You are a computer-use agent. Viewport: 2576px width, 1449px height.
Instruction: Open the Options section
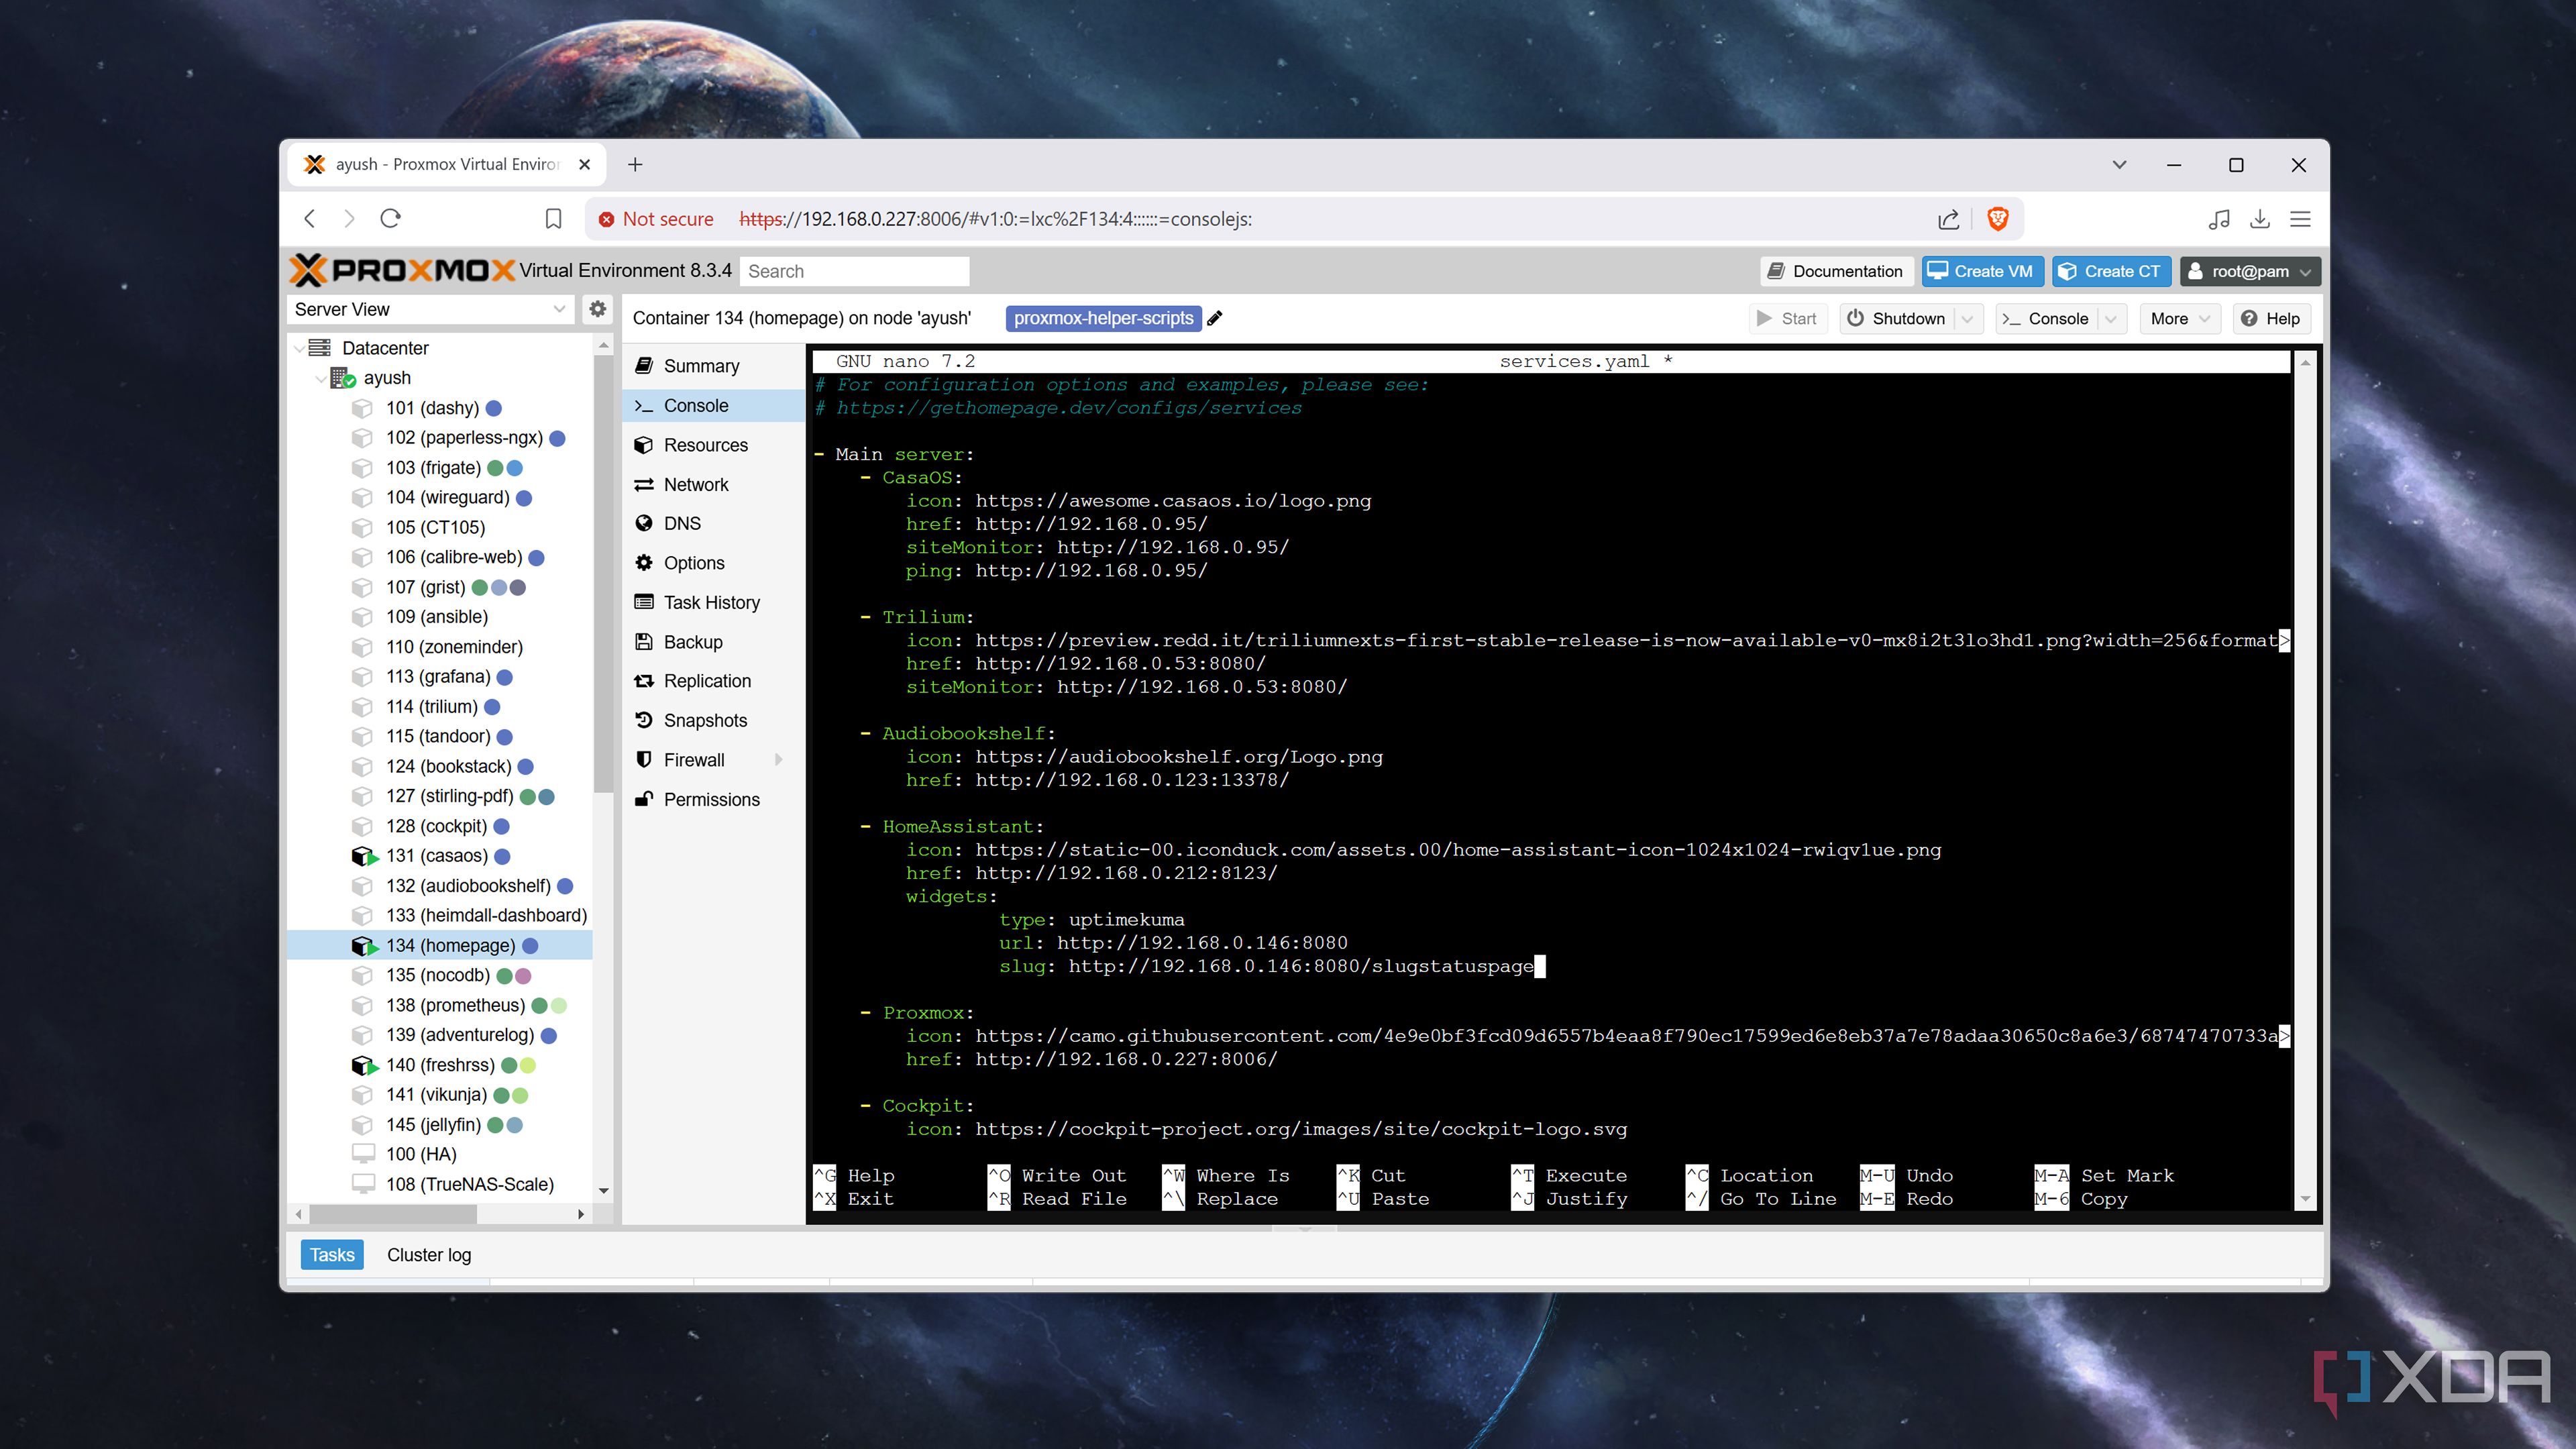click(x=713, y=563)
